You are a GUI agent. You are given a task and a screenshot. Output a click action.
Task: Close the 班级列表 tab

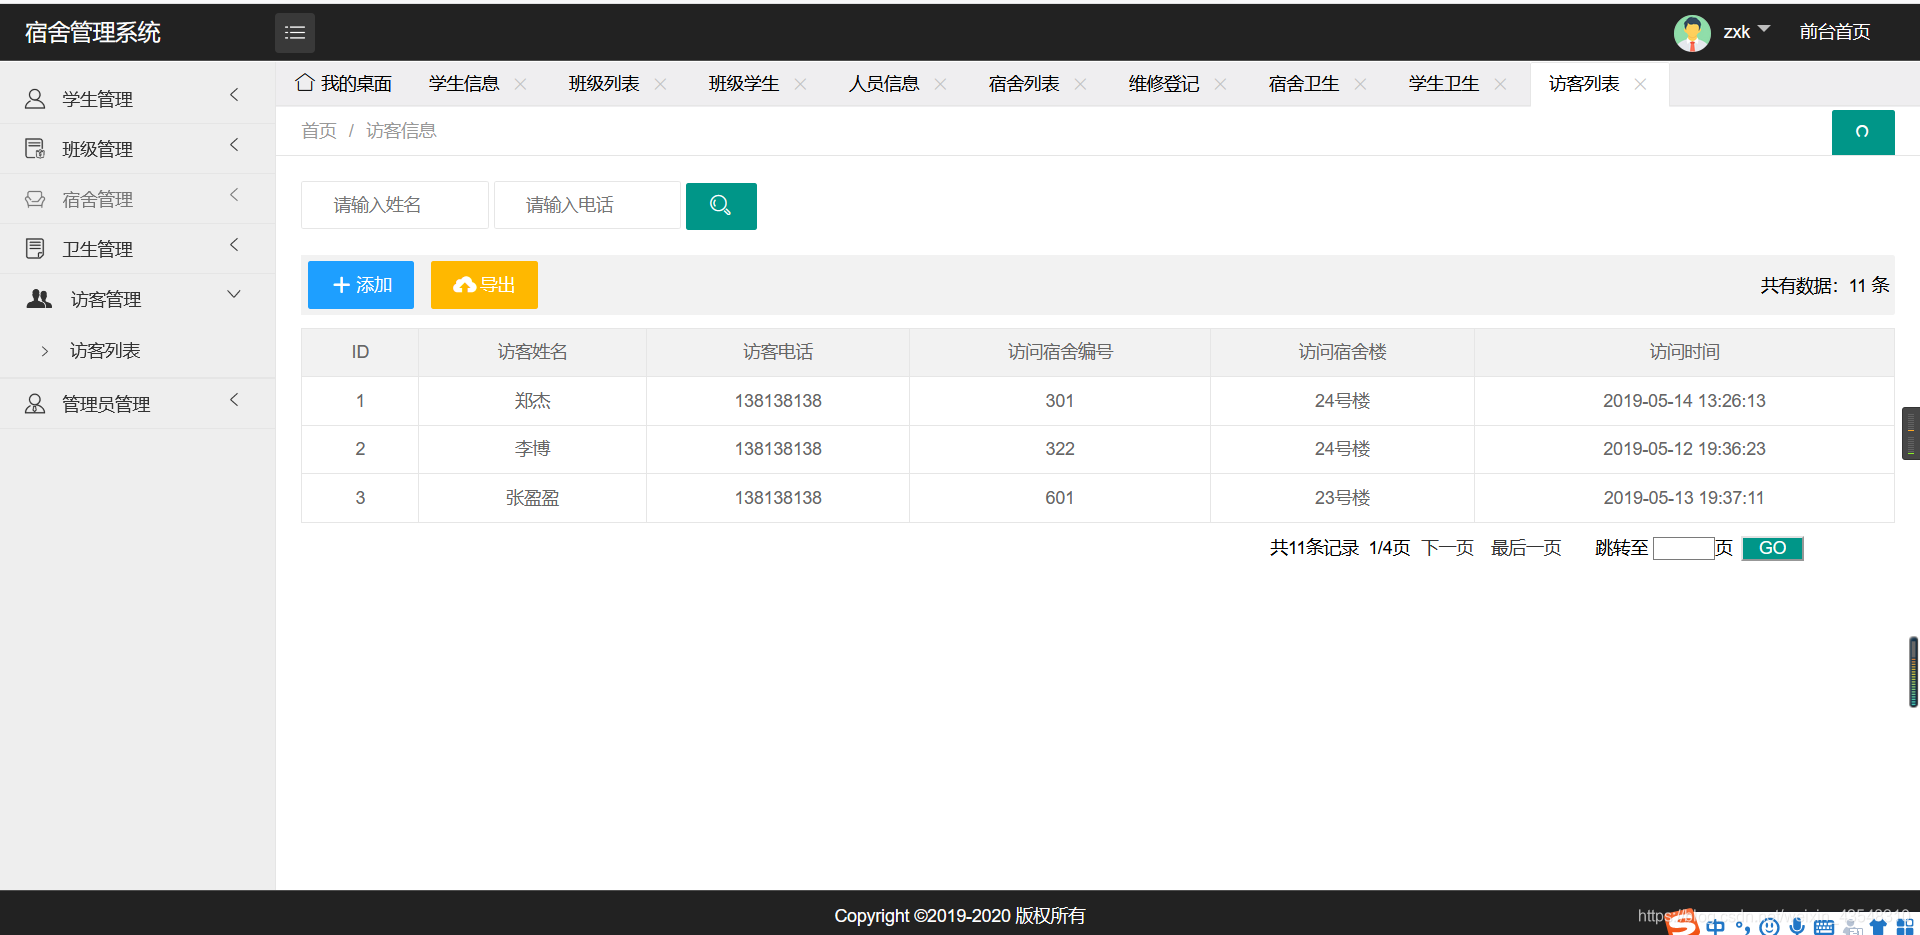[x=661, y=84]
